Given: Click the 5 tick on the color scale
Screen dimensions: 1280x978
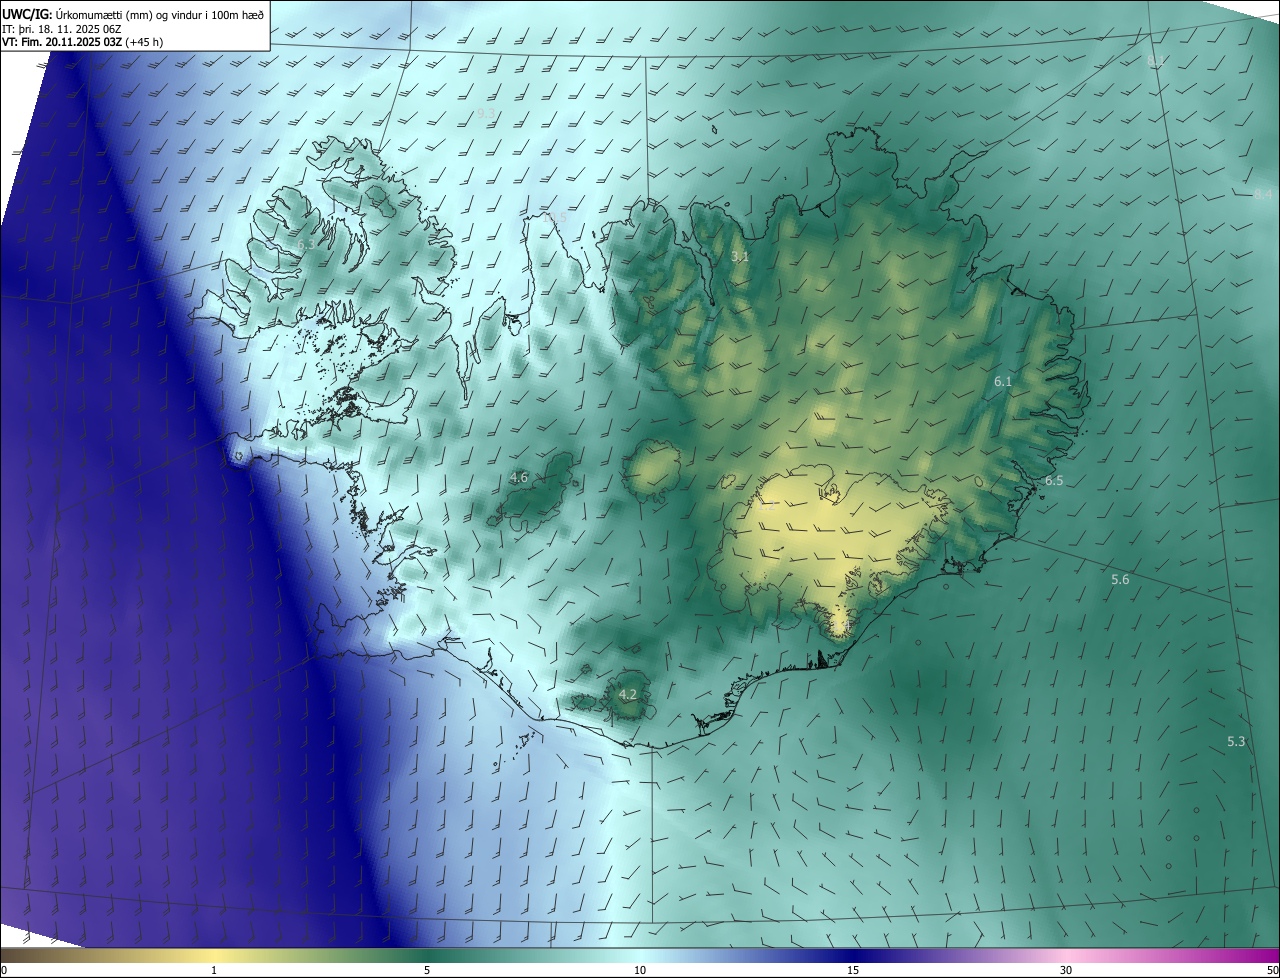Looking at the screenshot, I should tap(427, 970).
